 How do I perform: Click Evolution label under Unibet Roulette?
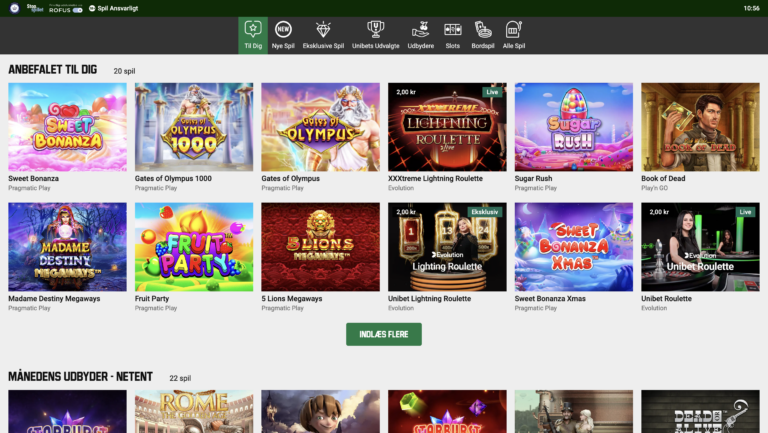(654, 308)
